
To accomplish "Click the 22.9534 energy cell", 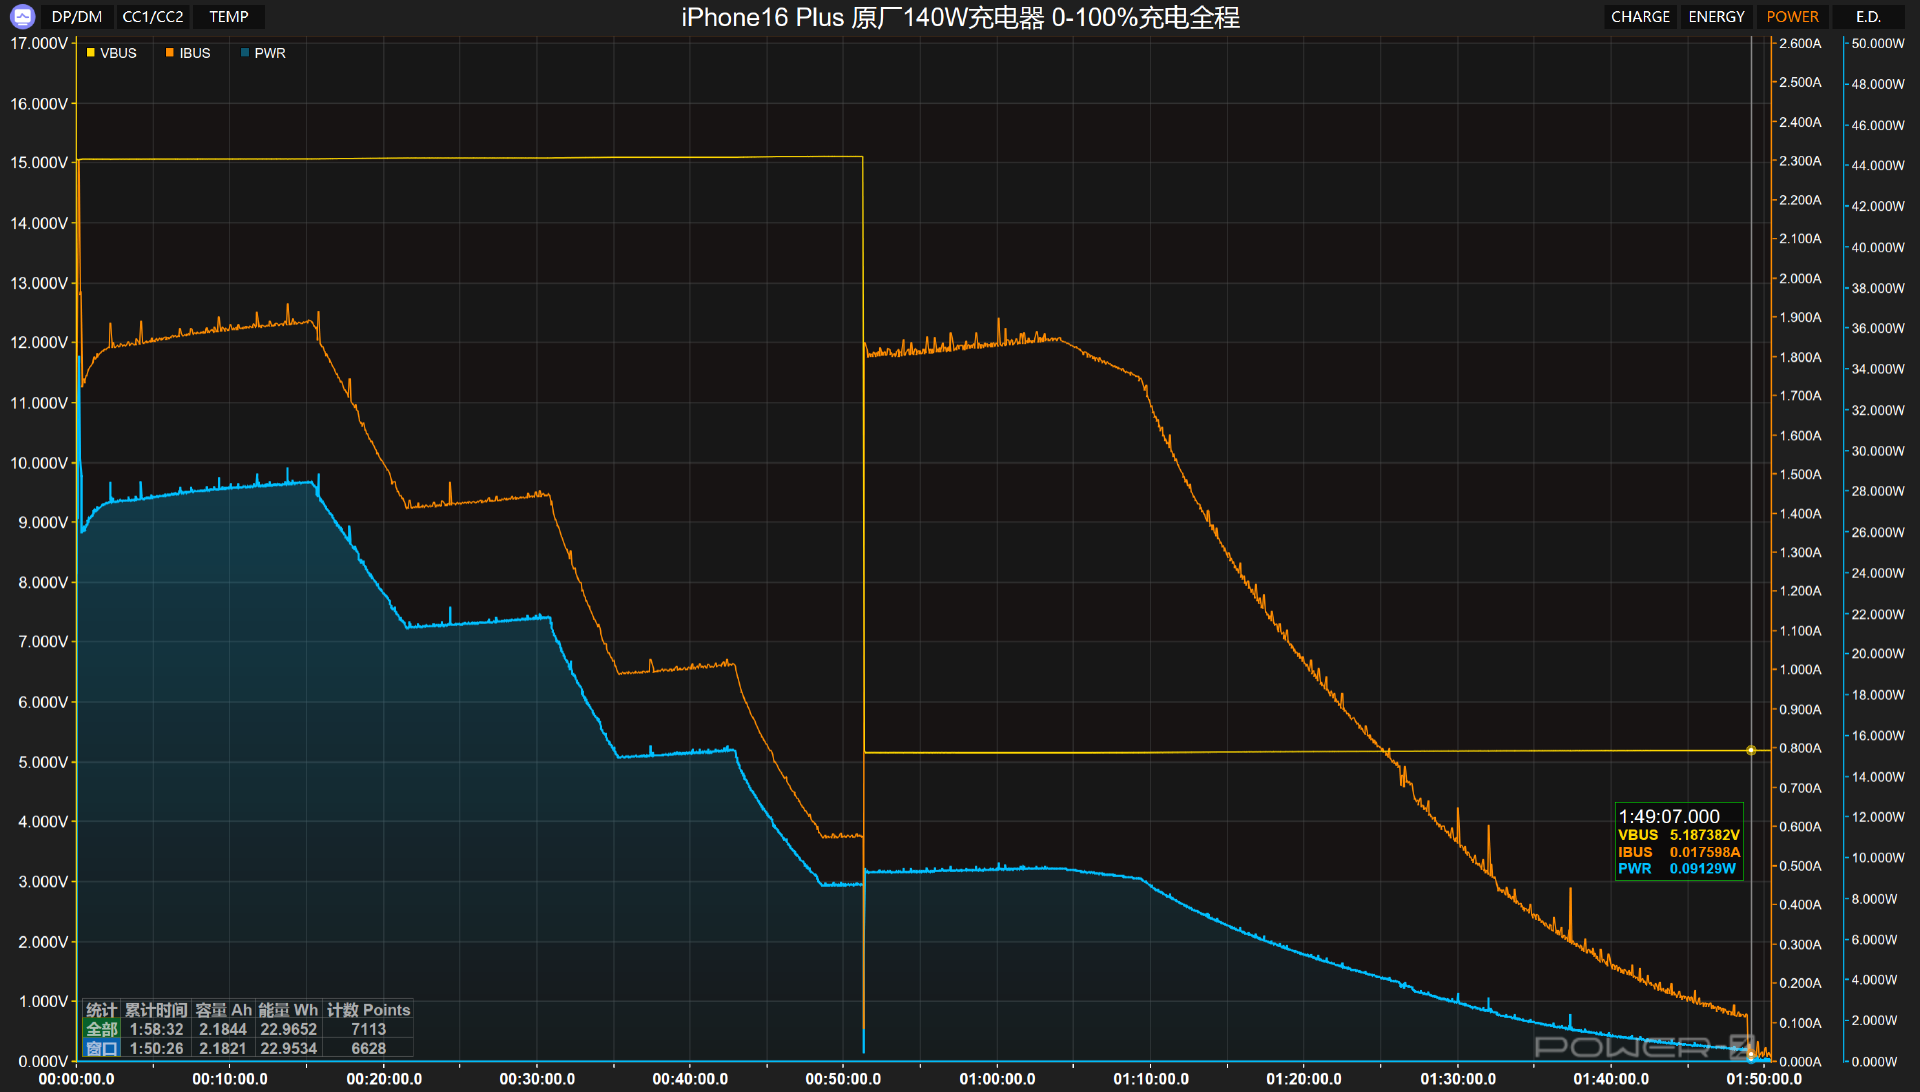I will click(289, 1048).
